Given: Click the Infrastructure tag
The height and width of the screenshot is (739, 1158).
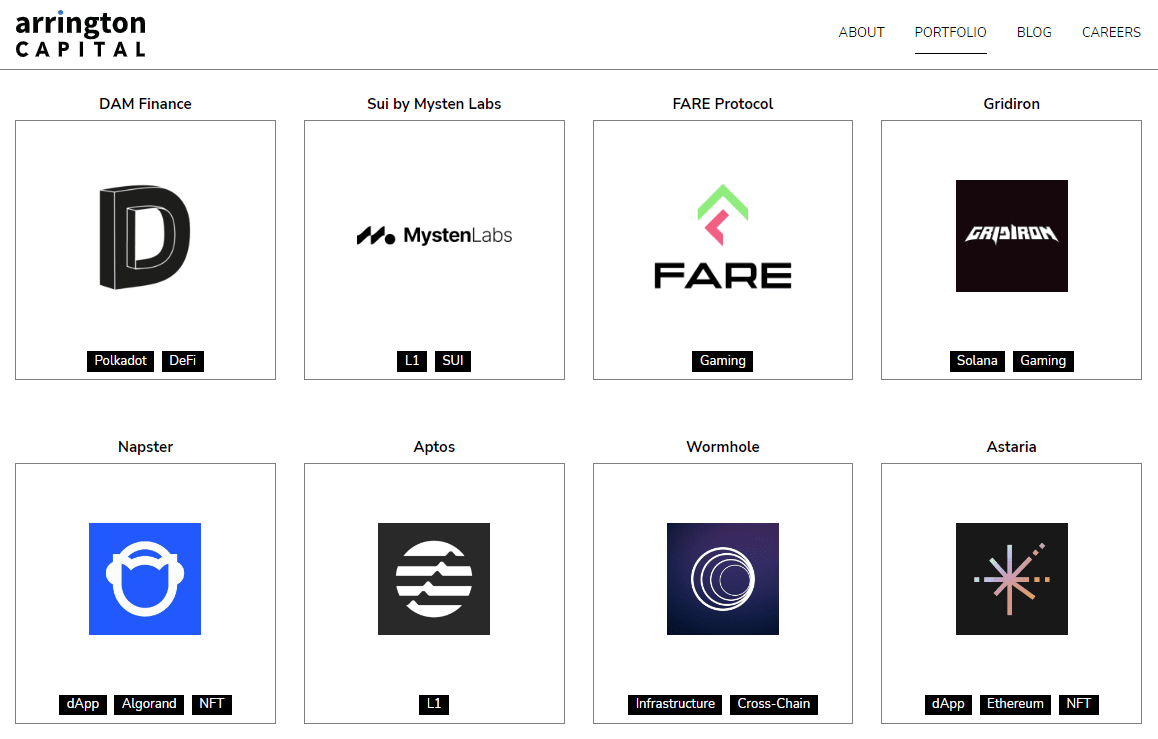Looking at the screenshot, I should point(675,704).
